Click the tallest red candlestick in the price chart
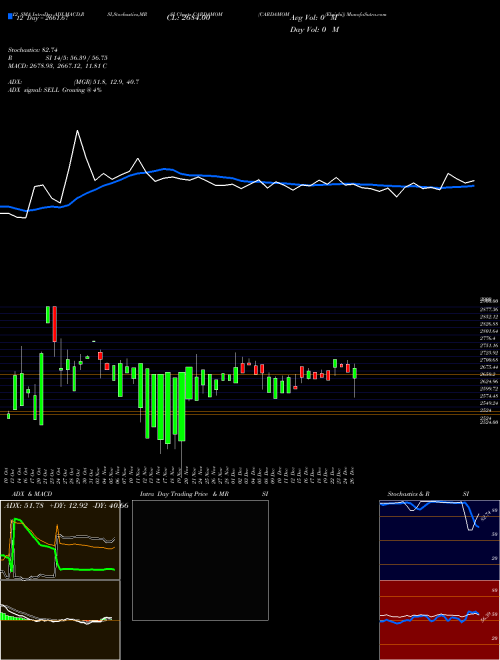 pyautogui.click(x=55, y=324)
